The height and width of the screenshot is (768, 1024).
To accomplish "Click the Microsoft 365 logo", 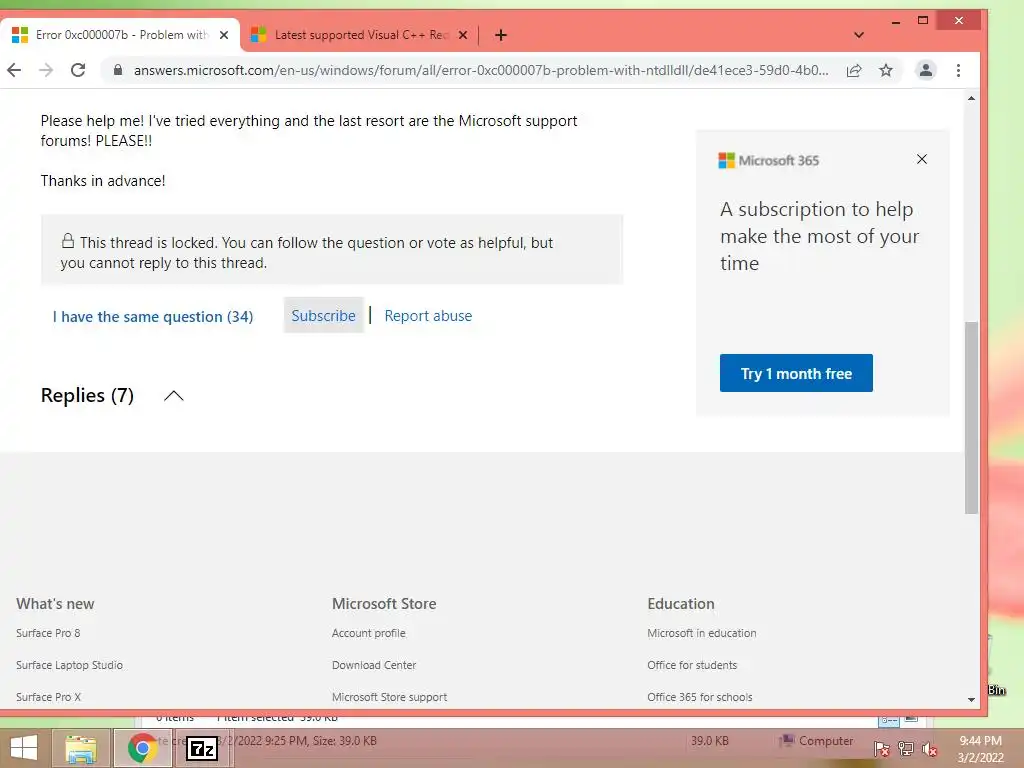I will [x=769, y=161].
